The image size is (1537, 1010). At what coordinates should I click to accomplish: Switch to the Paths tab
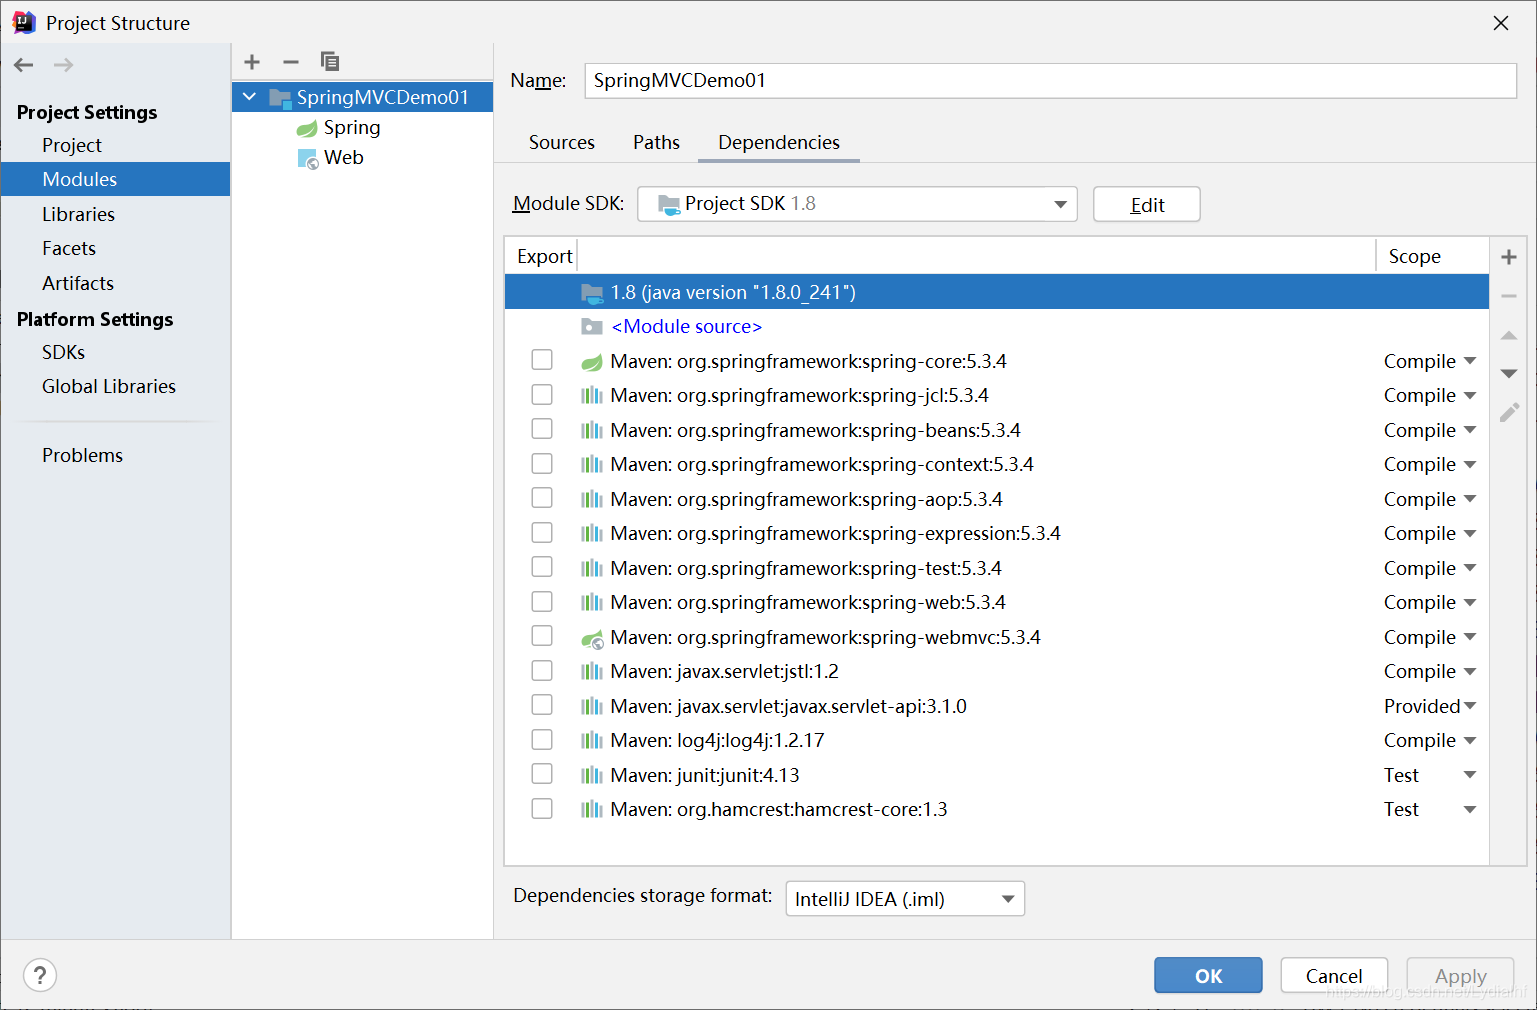tap(656, 142)
